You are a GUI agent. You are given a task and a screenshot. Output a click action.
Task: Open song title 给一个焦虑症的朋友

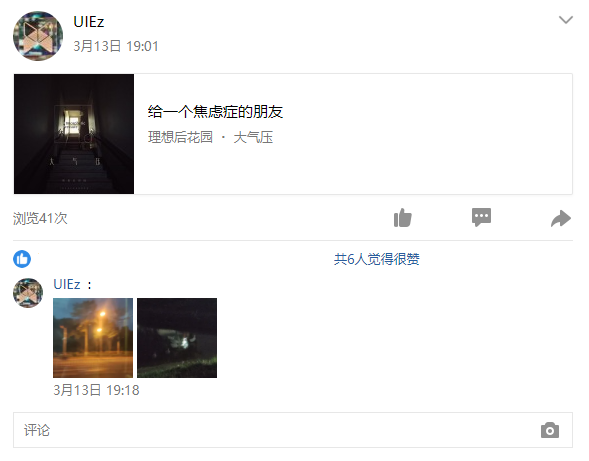point(215,112)
